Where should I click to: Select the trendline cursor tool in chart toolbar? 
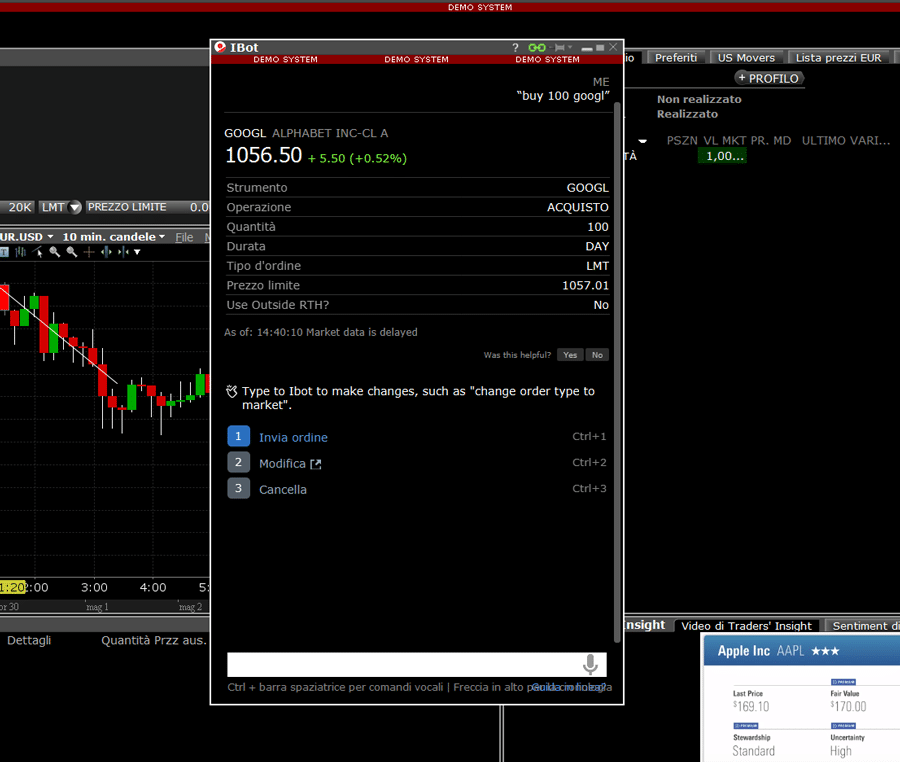38,252
